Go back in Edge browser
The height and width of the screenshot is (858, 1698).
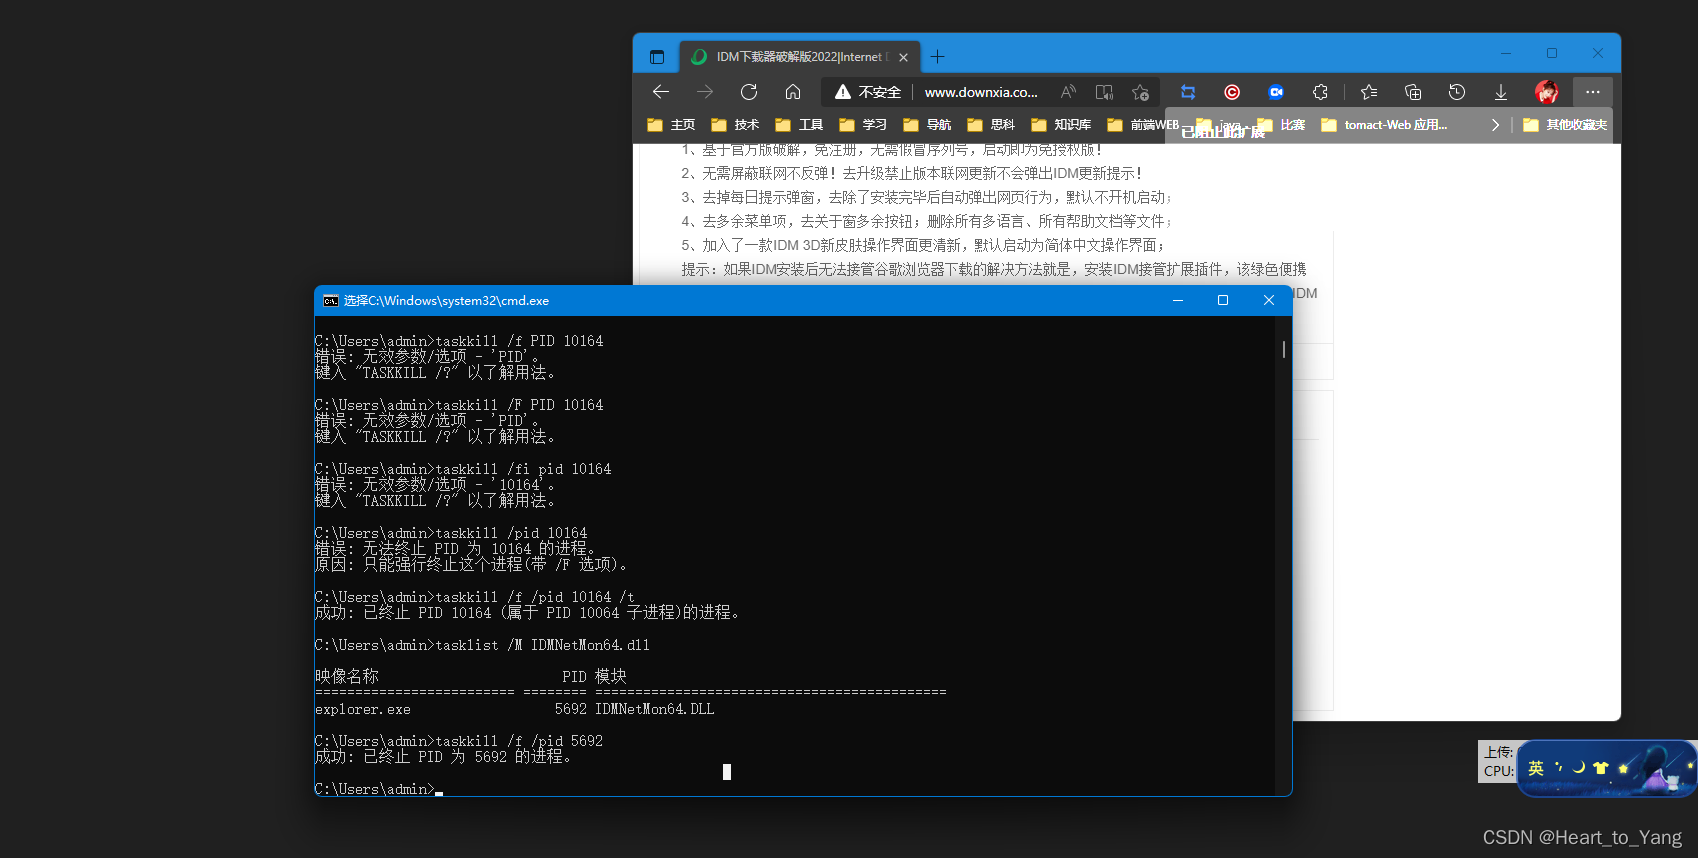click(x=661, y=92)
